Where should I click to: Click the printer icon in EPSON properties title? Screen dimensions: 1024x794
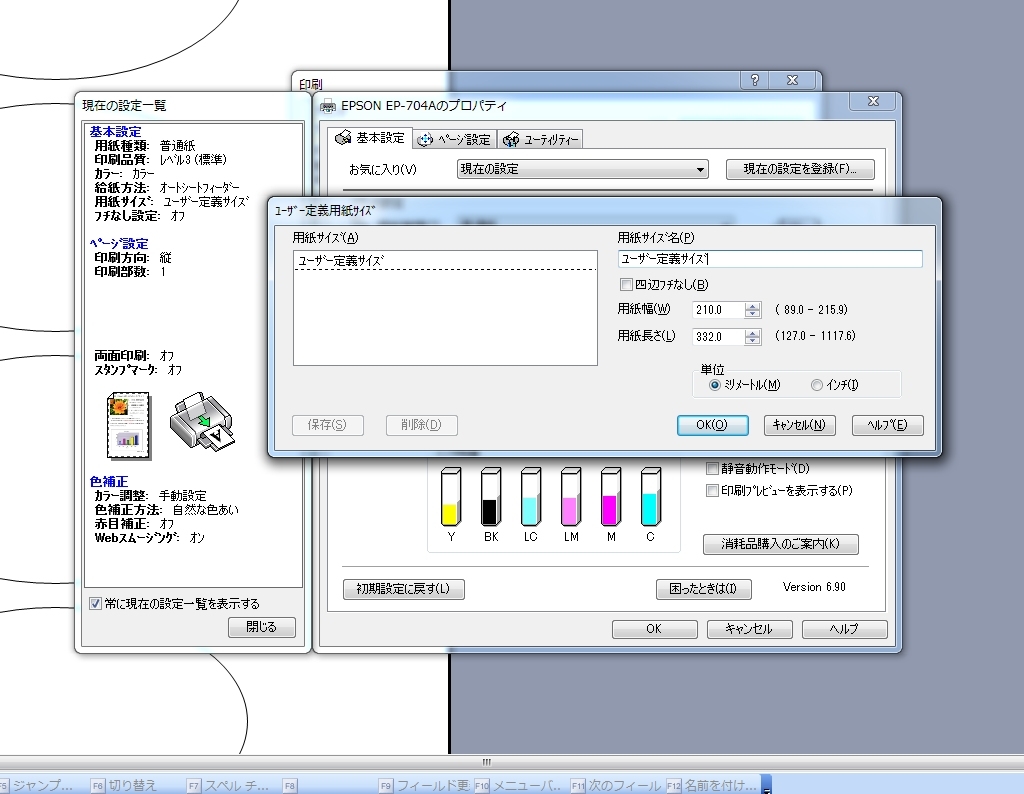[328, 106]
